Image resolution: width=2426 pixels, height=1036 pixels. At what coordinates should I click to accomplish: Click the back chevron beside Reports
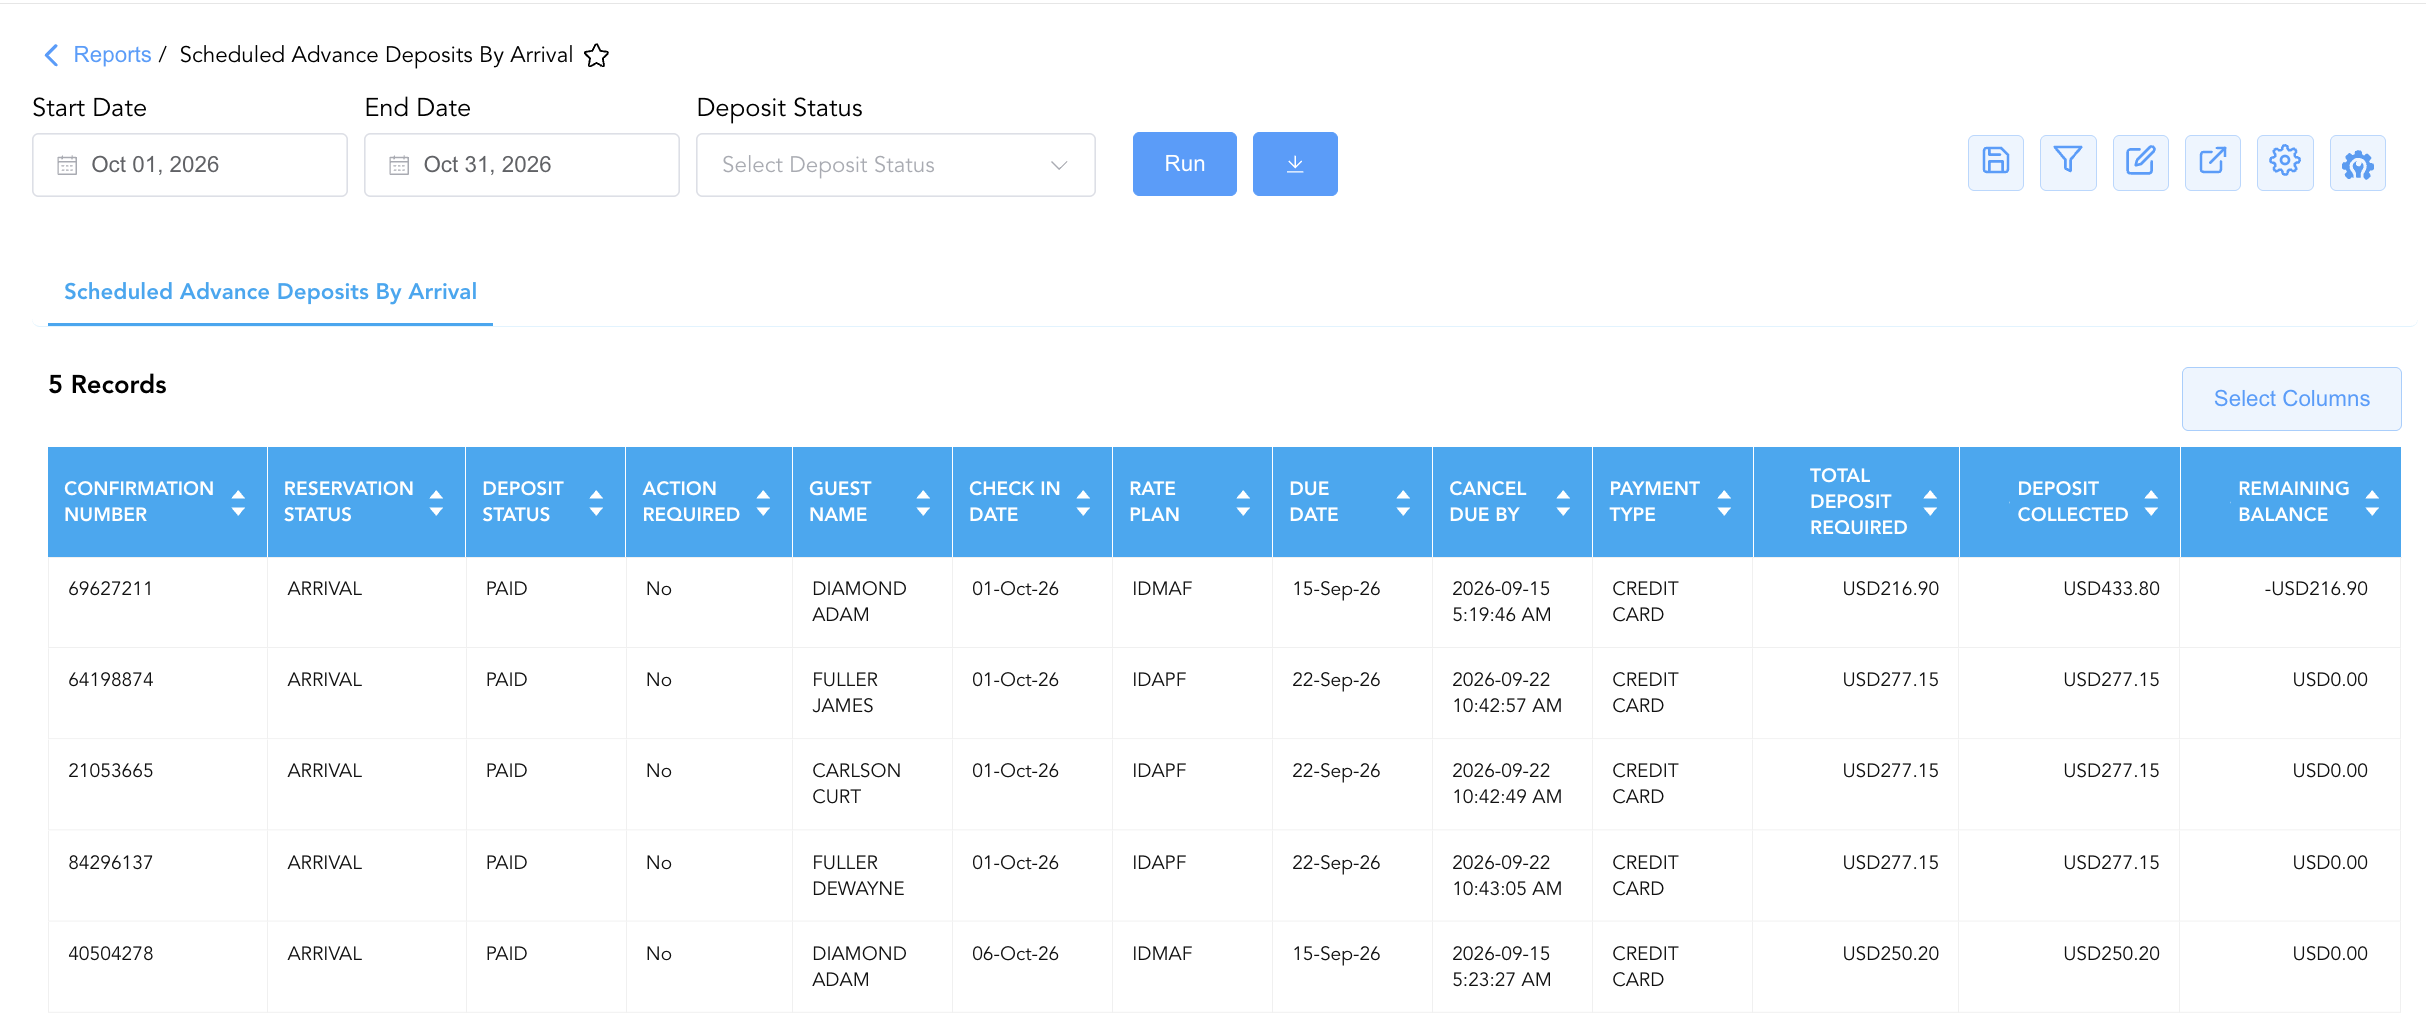[52, 55]
